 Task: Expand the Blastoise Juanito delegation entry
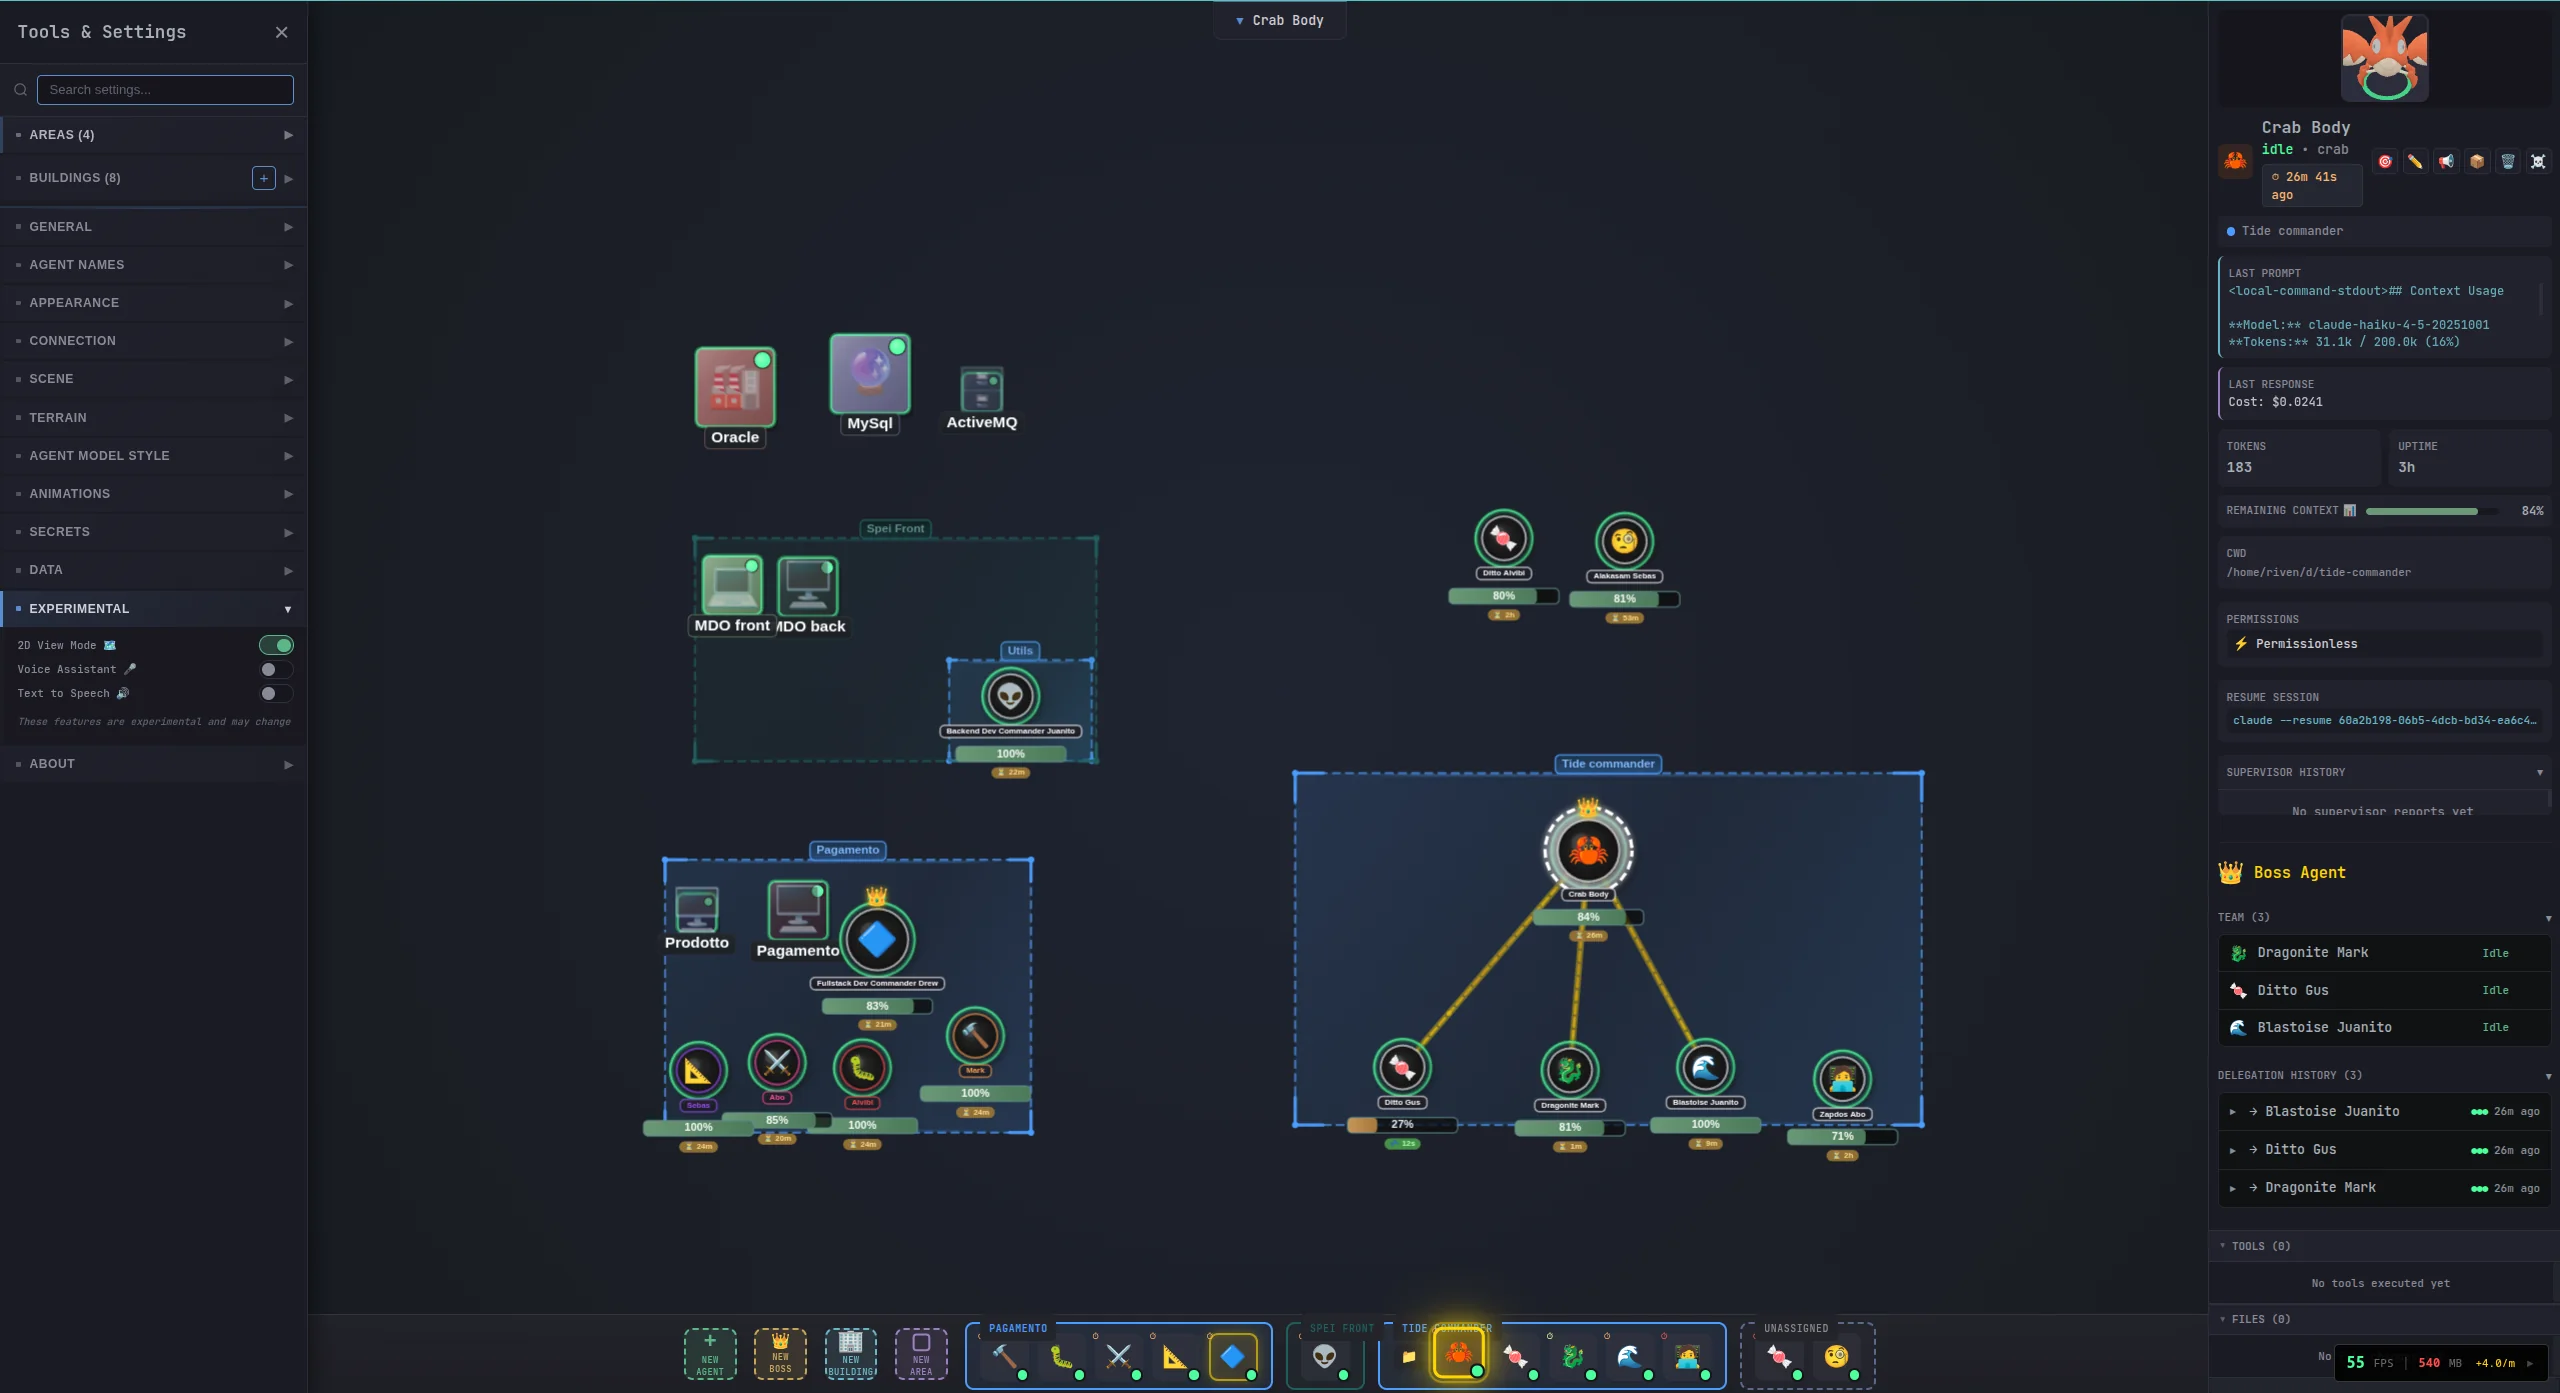(x=2234, y=1112)
